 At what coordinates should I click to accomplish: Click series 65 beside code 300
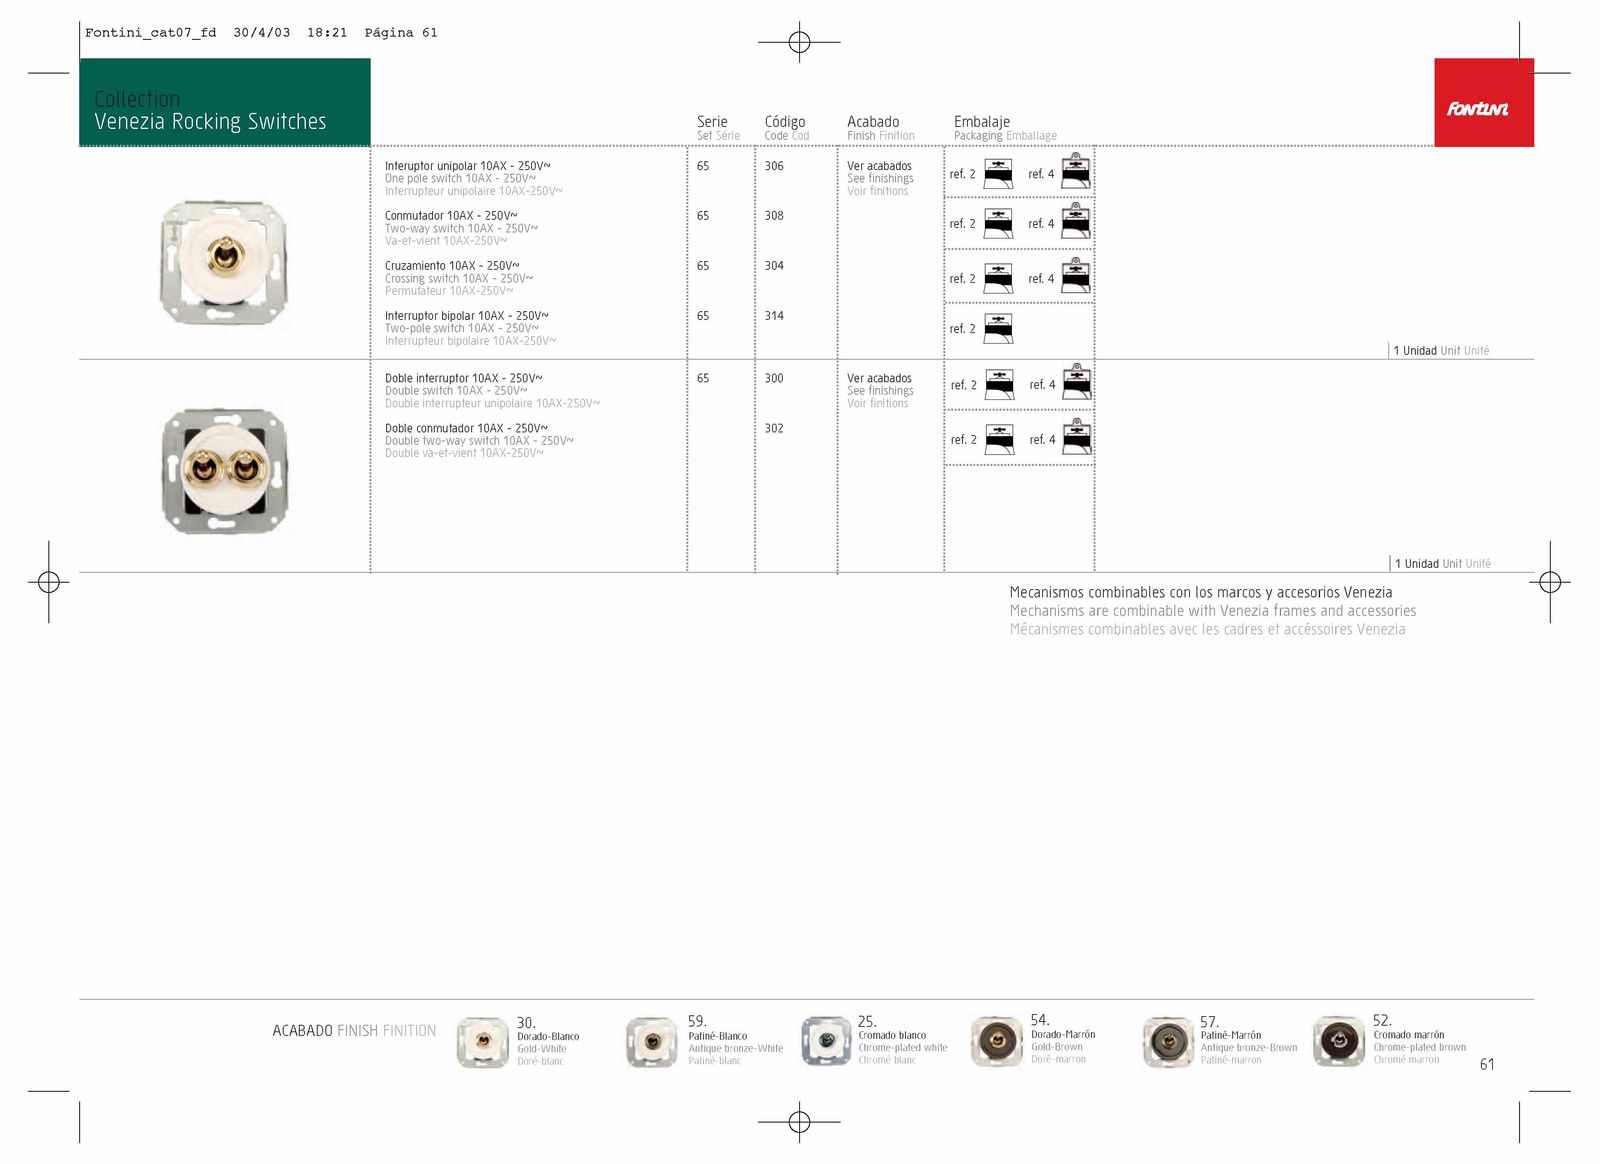pyautogui.click(x=703, y=379)
